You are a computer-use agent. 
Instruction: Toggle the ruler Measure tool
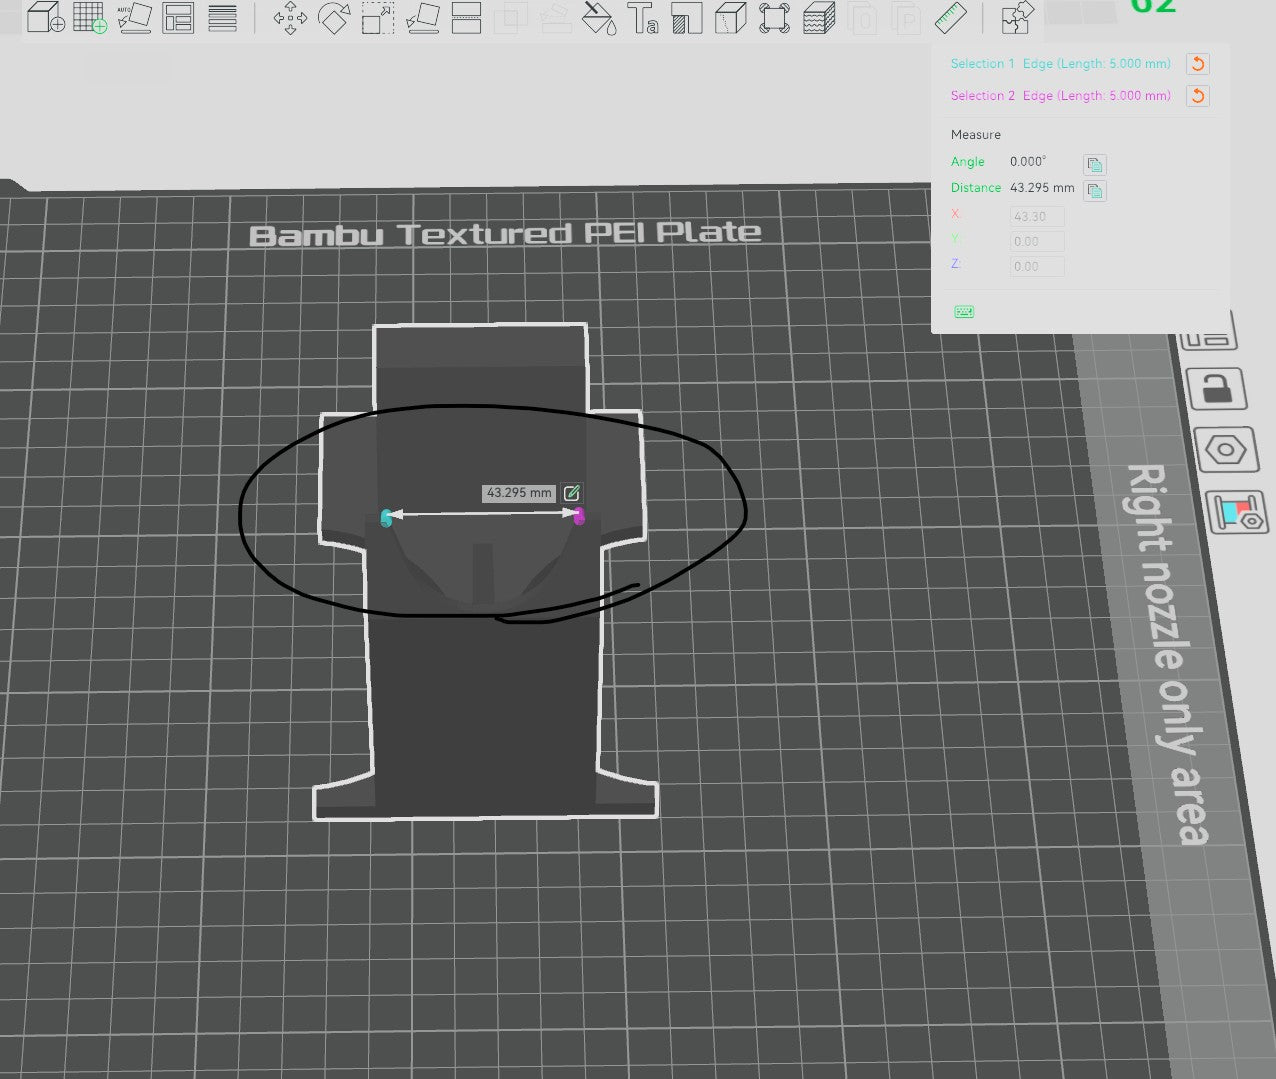950,16
